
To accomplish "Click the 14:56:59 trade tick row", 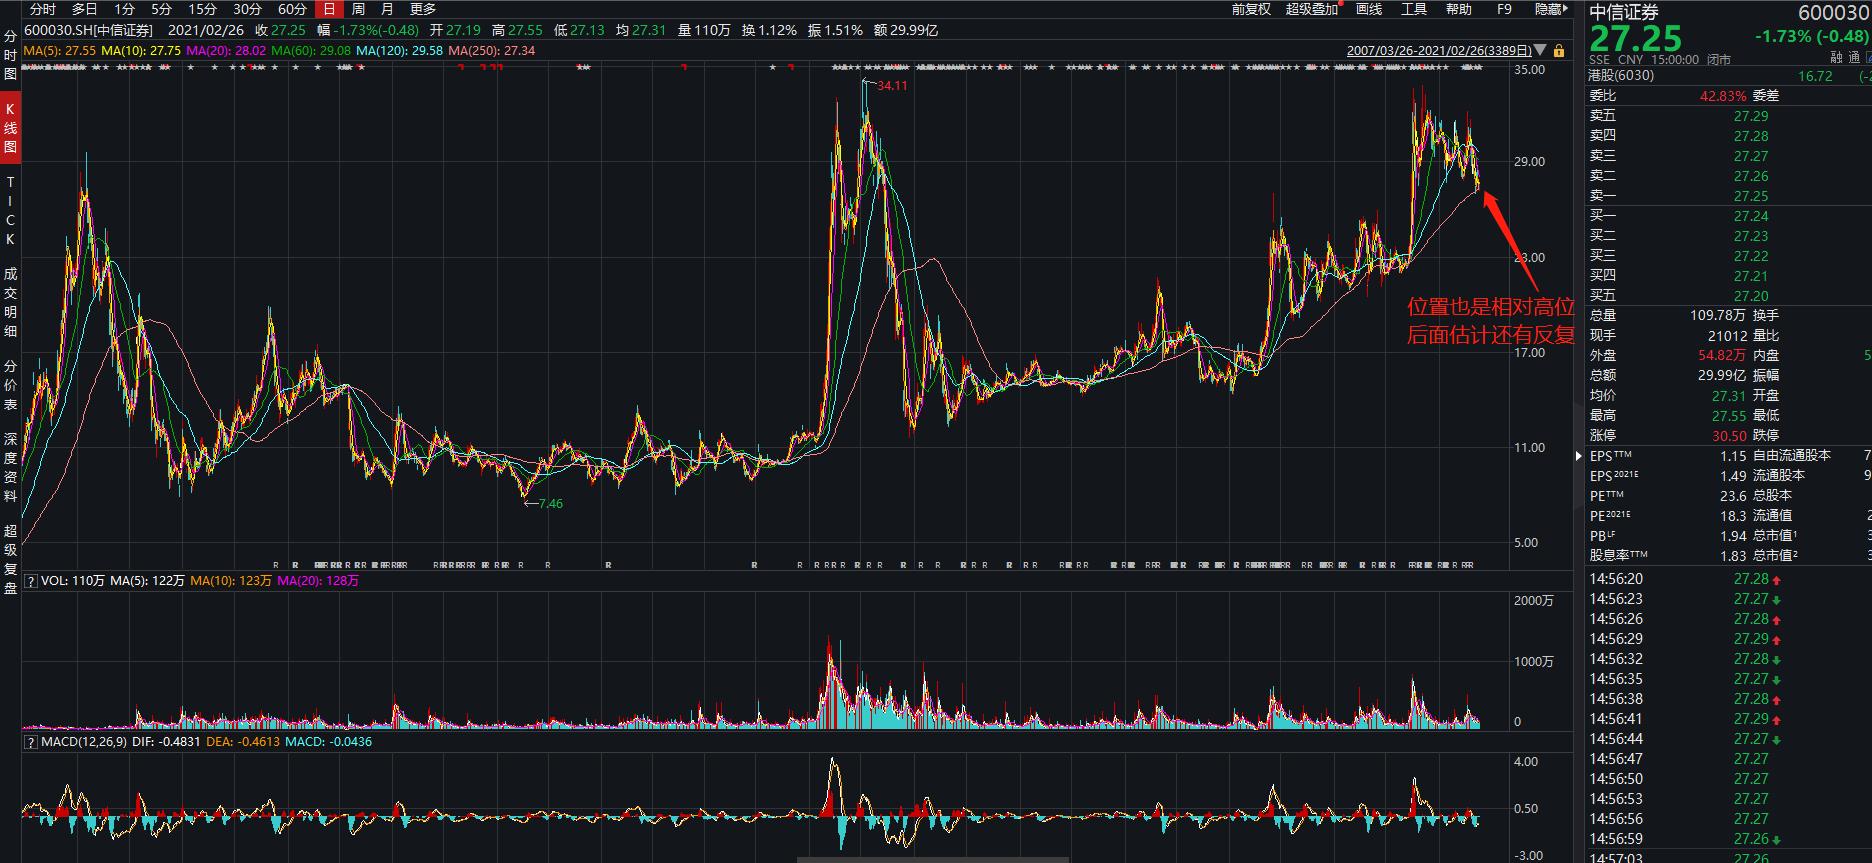I will point(1728,839).
